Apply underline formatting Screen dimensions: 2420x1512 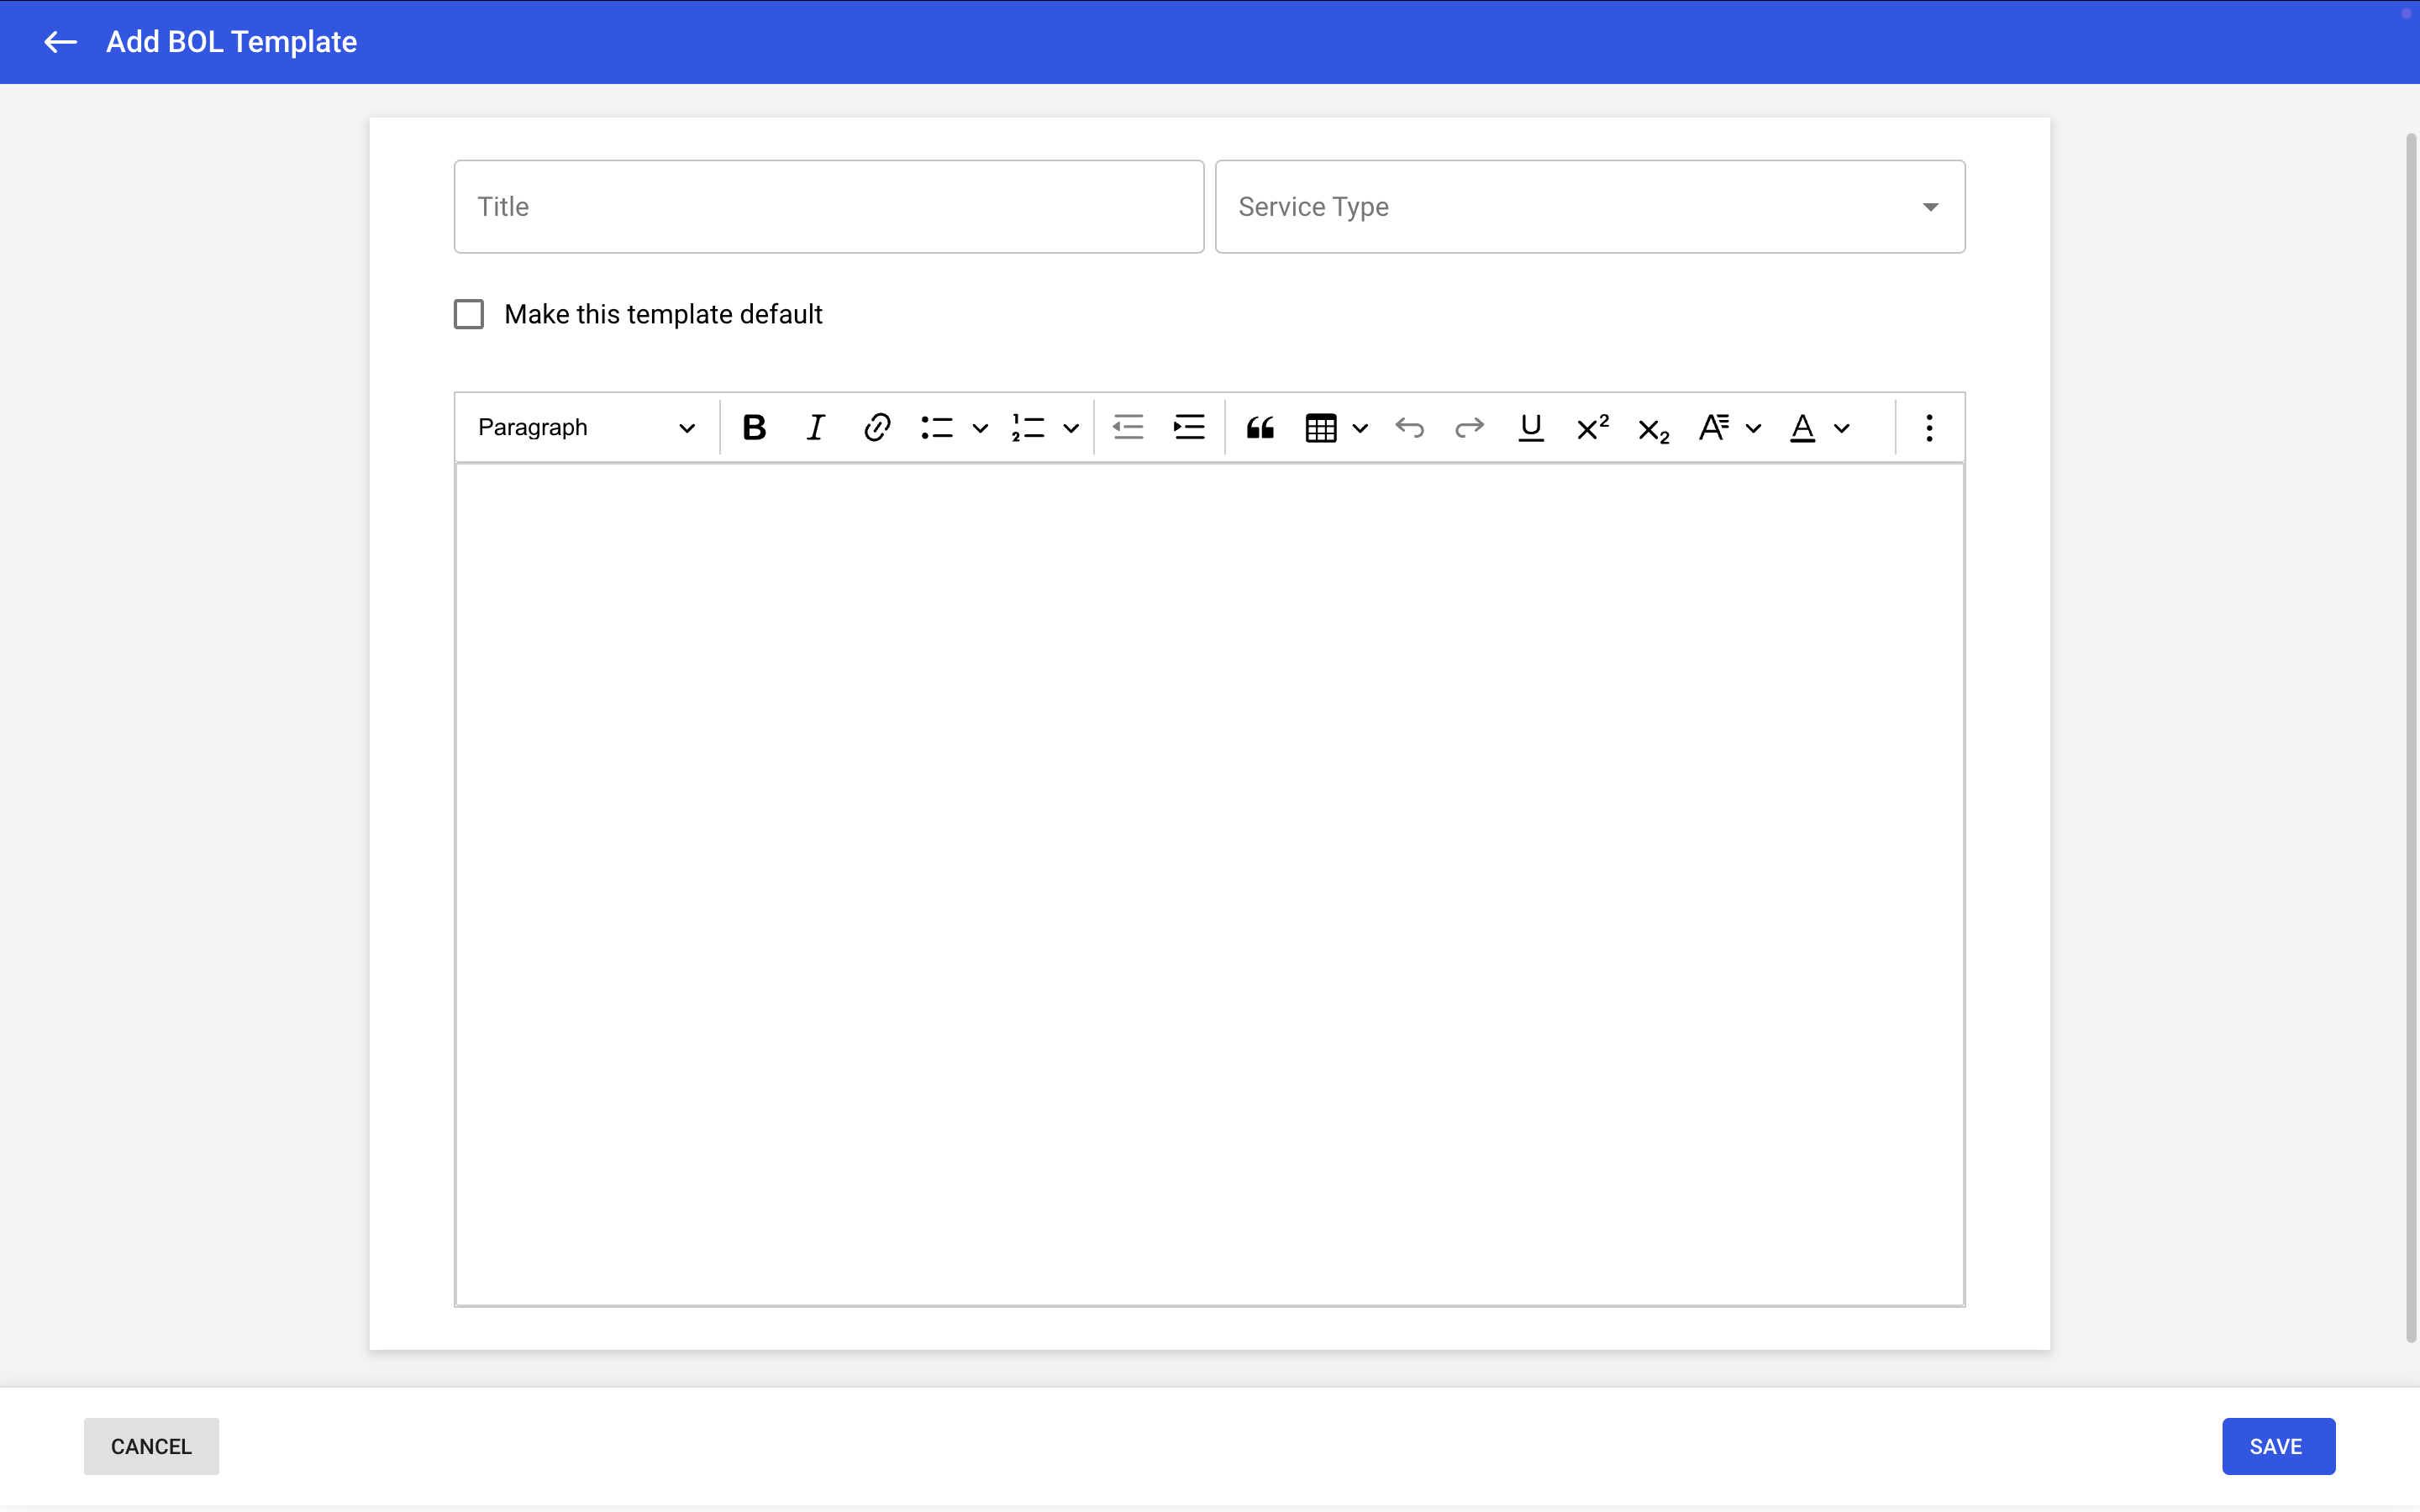pos(1530,428)
